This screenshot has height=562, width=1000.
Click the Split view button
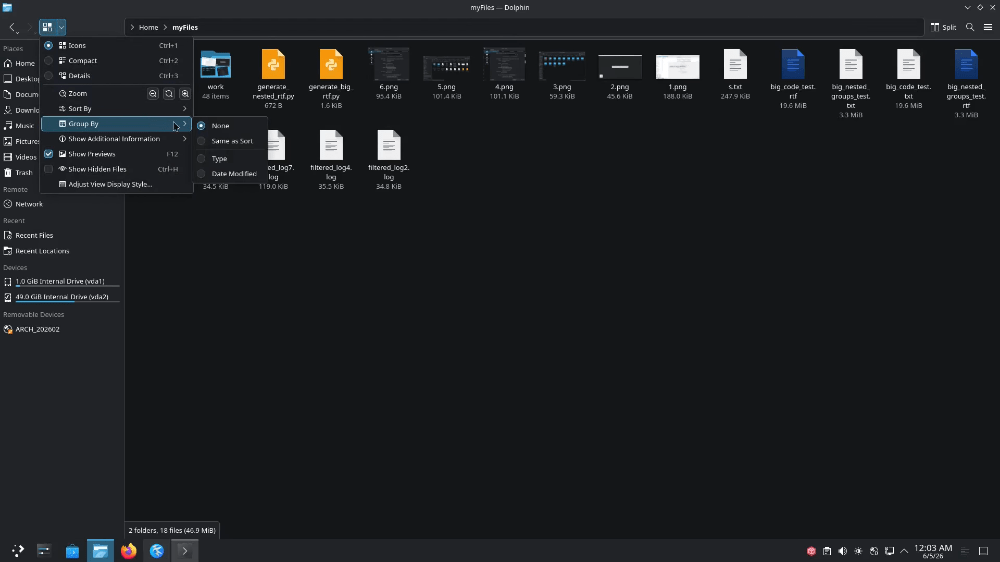click(943, 27)
